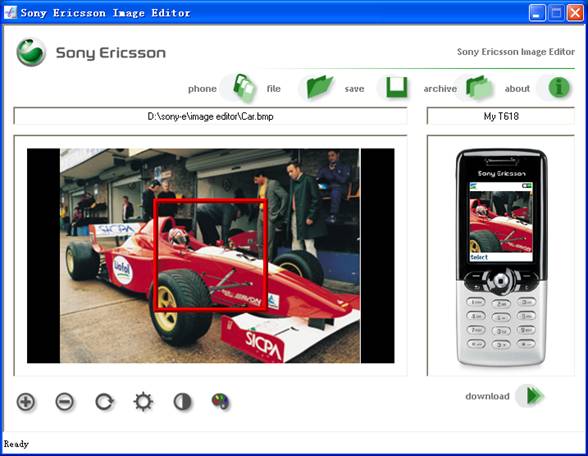
Task: Click the "about" label
Action: pos(517,89)
